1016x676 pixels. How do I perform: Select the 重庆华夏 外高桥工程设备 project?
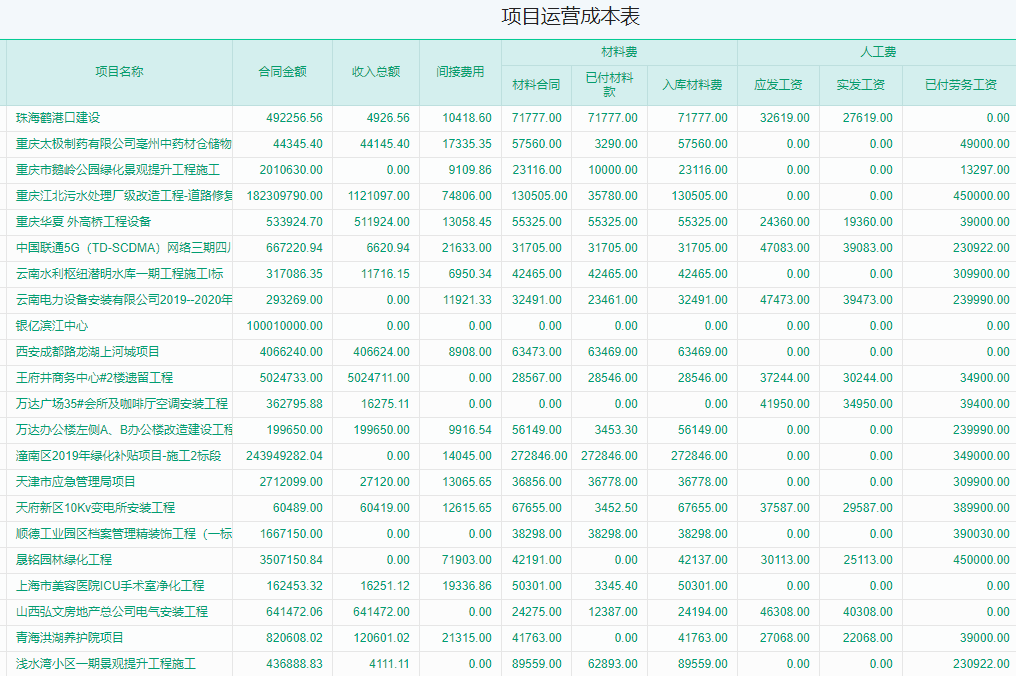(x=83, y=222)
